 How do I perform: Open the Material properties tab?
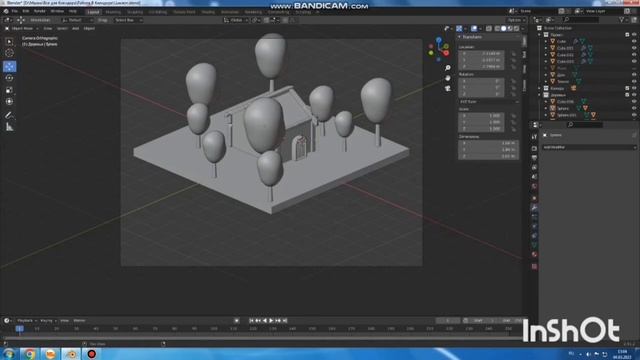coord(534,255)
